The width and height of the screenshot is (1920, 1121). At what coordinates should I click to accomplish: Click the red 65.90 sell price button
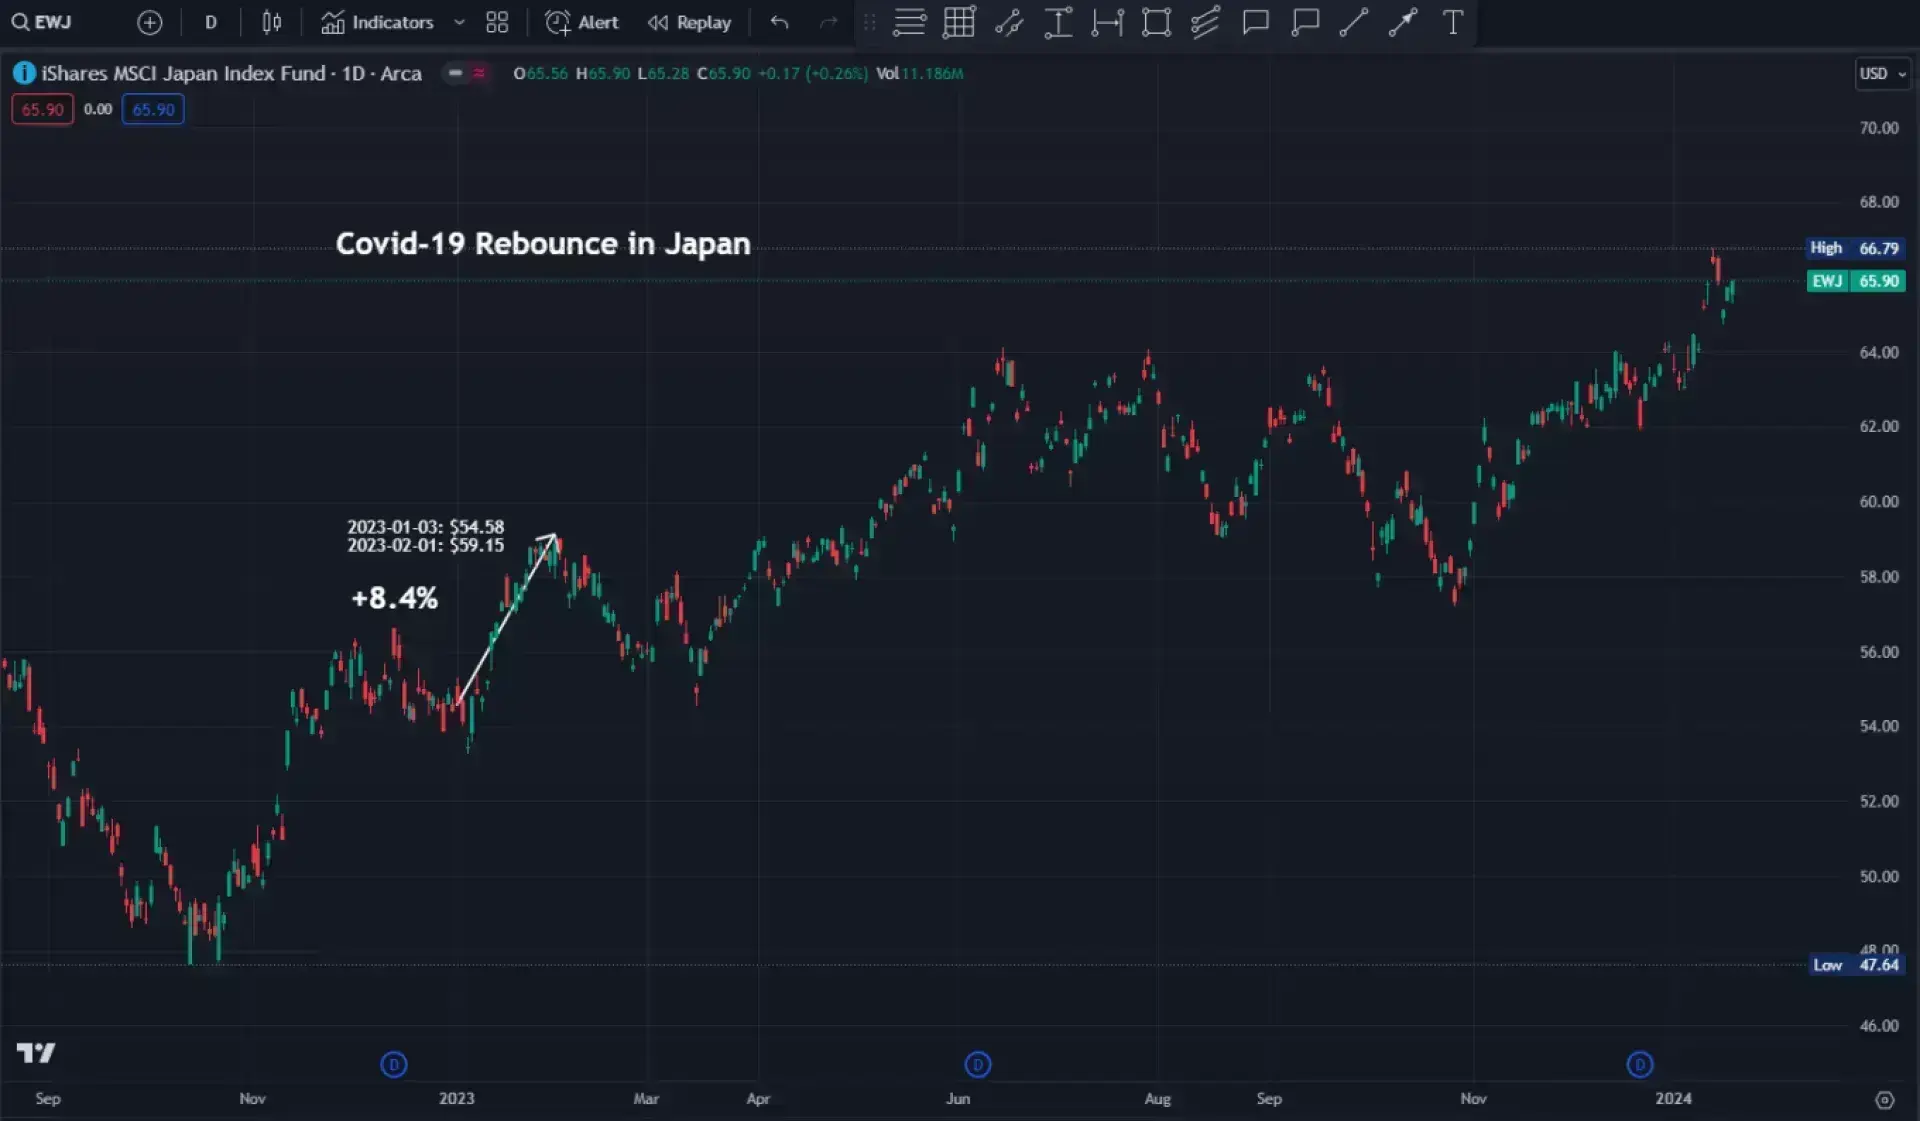[42, 110]
